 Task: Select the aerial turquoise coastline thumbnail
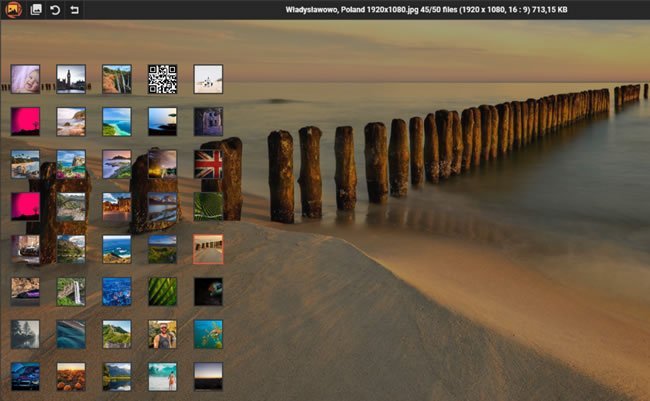(117, 122)
